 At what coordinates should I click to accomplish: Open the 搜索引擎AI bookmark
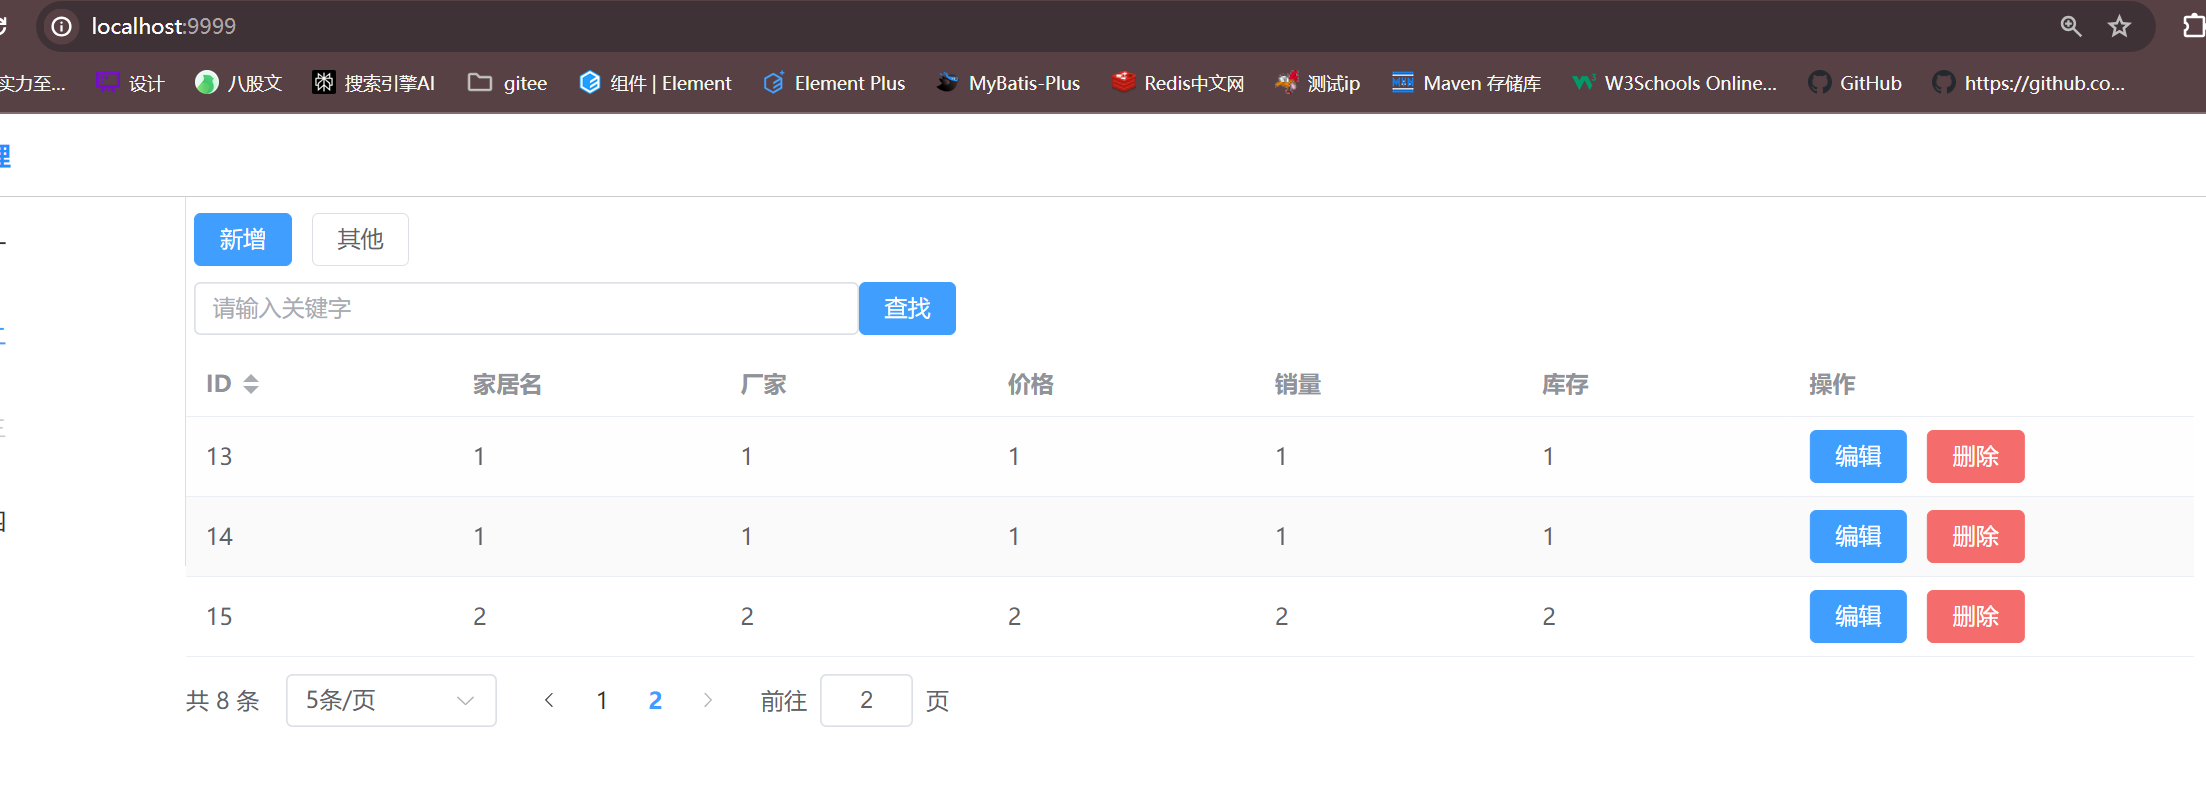coord(374,83)
